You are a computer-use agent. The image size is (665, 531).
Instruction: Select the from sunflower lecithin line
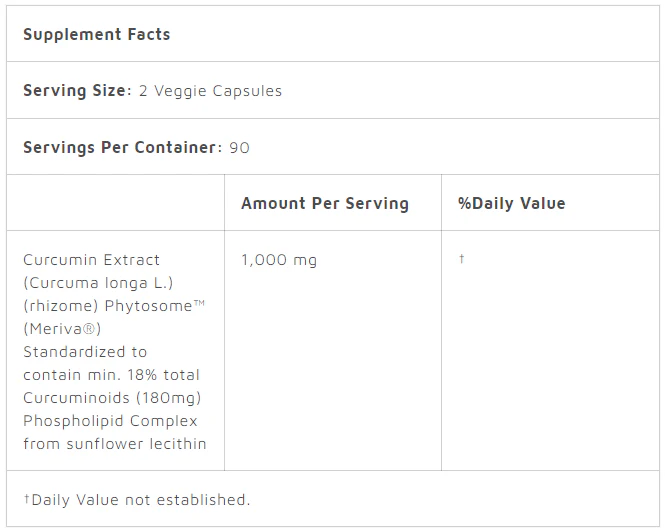(x=114, y=444)
